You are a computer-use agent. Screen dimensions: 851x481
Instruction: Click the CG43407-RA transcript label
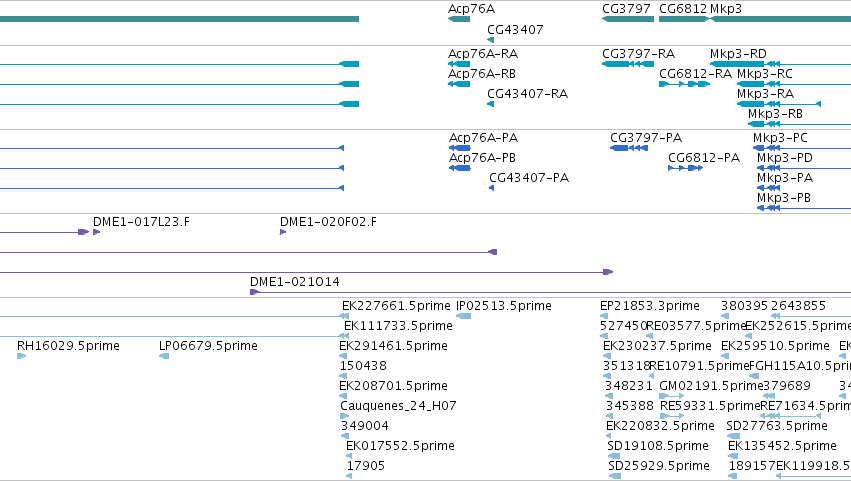[x=527, y=93]
